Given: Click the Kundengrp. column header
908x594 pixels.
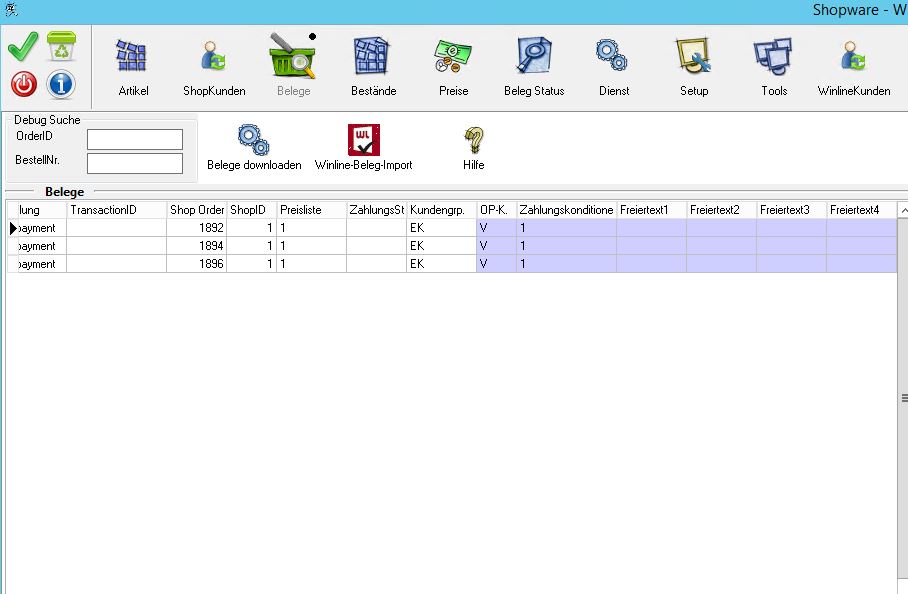Looking at the screenshot, I should click(x=441, y=210).
